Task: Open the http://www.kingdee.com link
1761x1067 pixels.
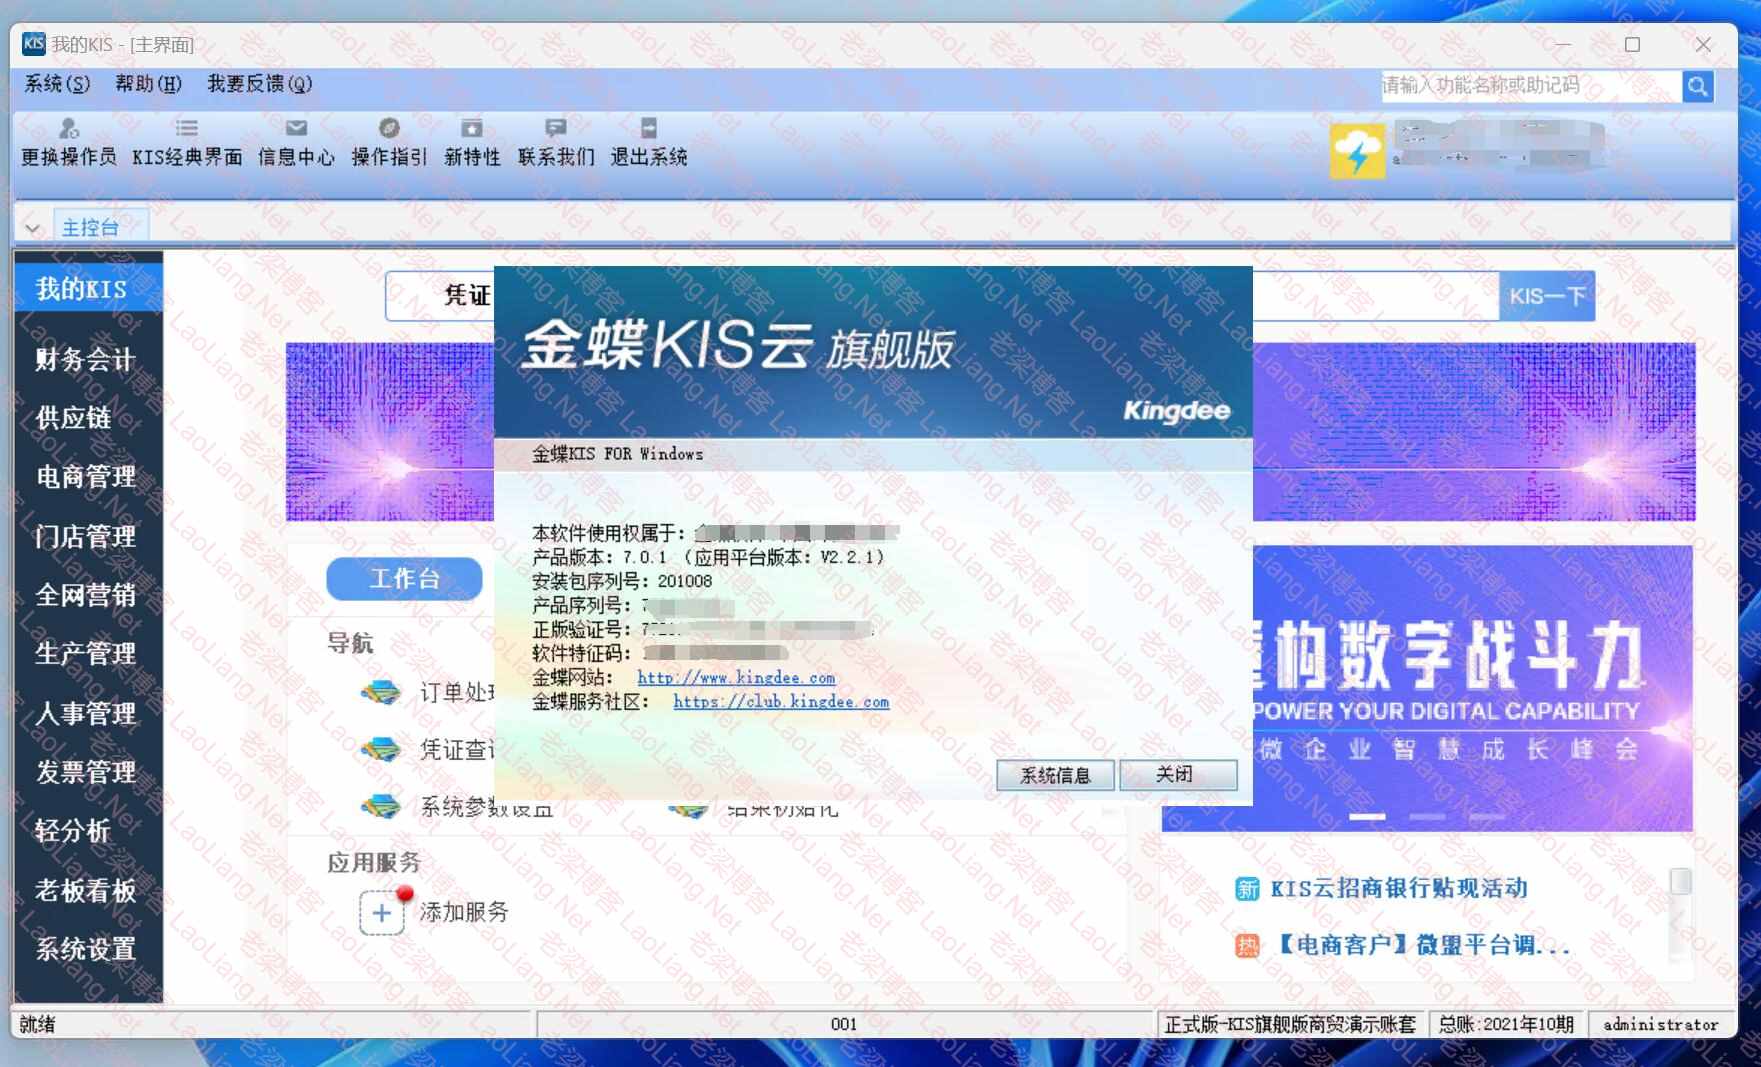Action: pyautogui.click(x=735, y=678)
